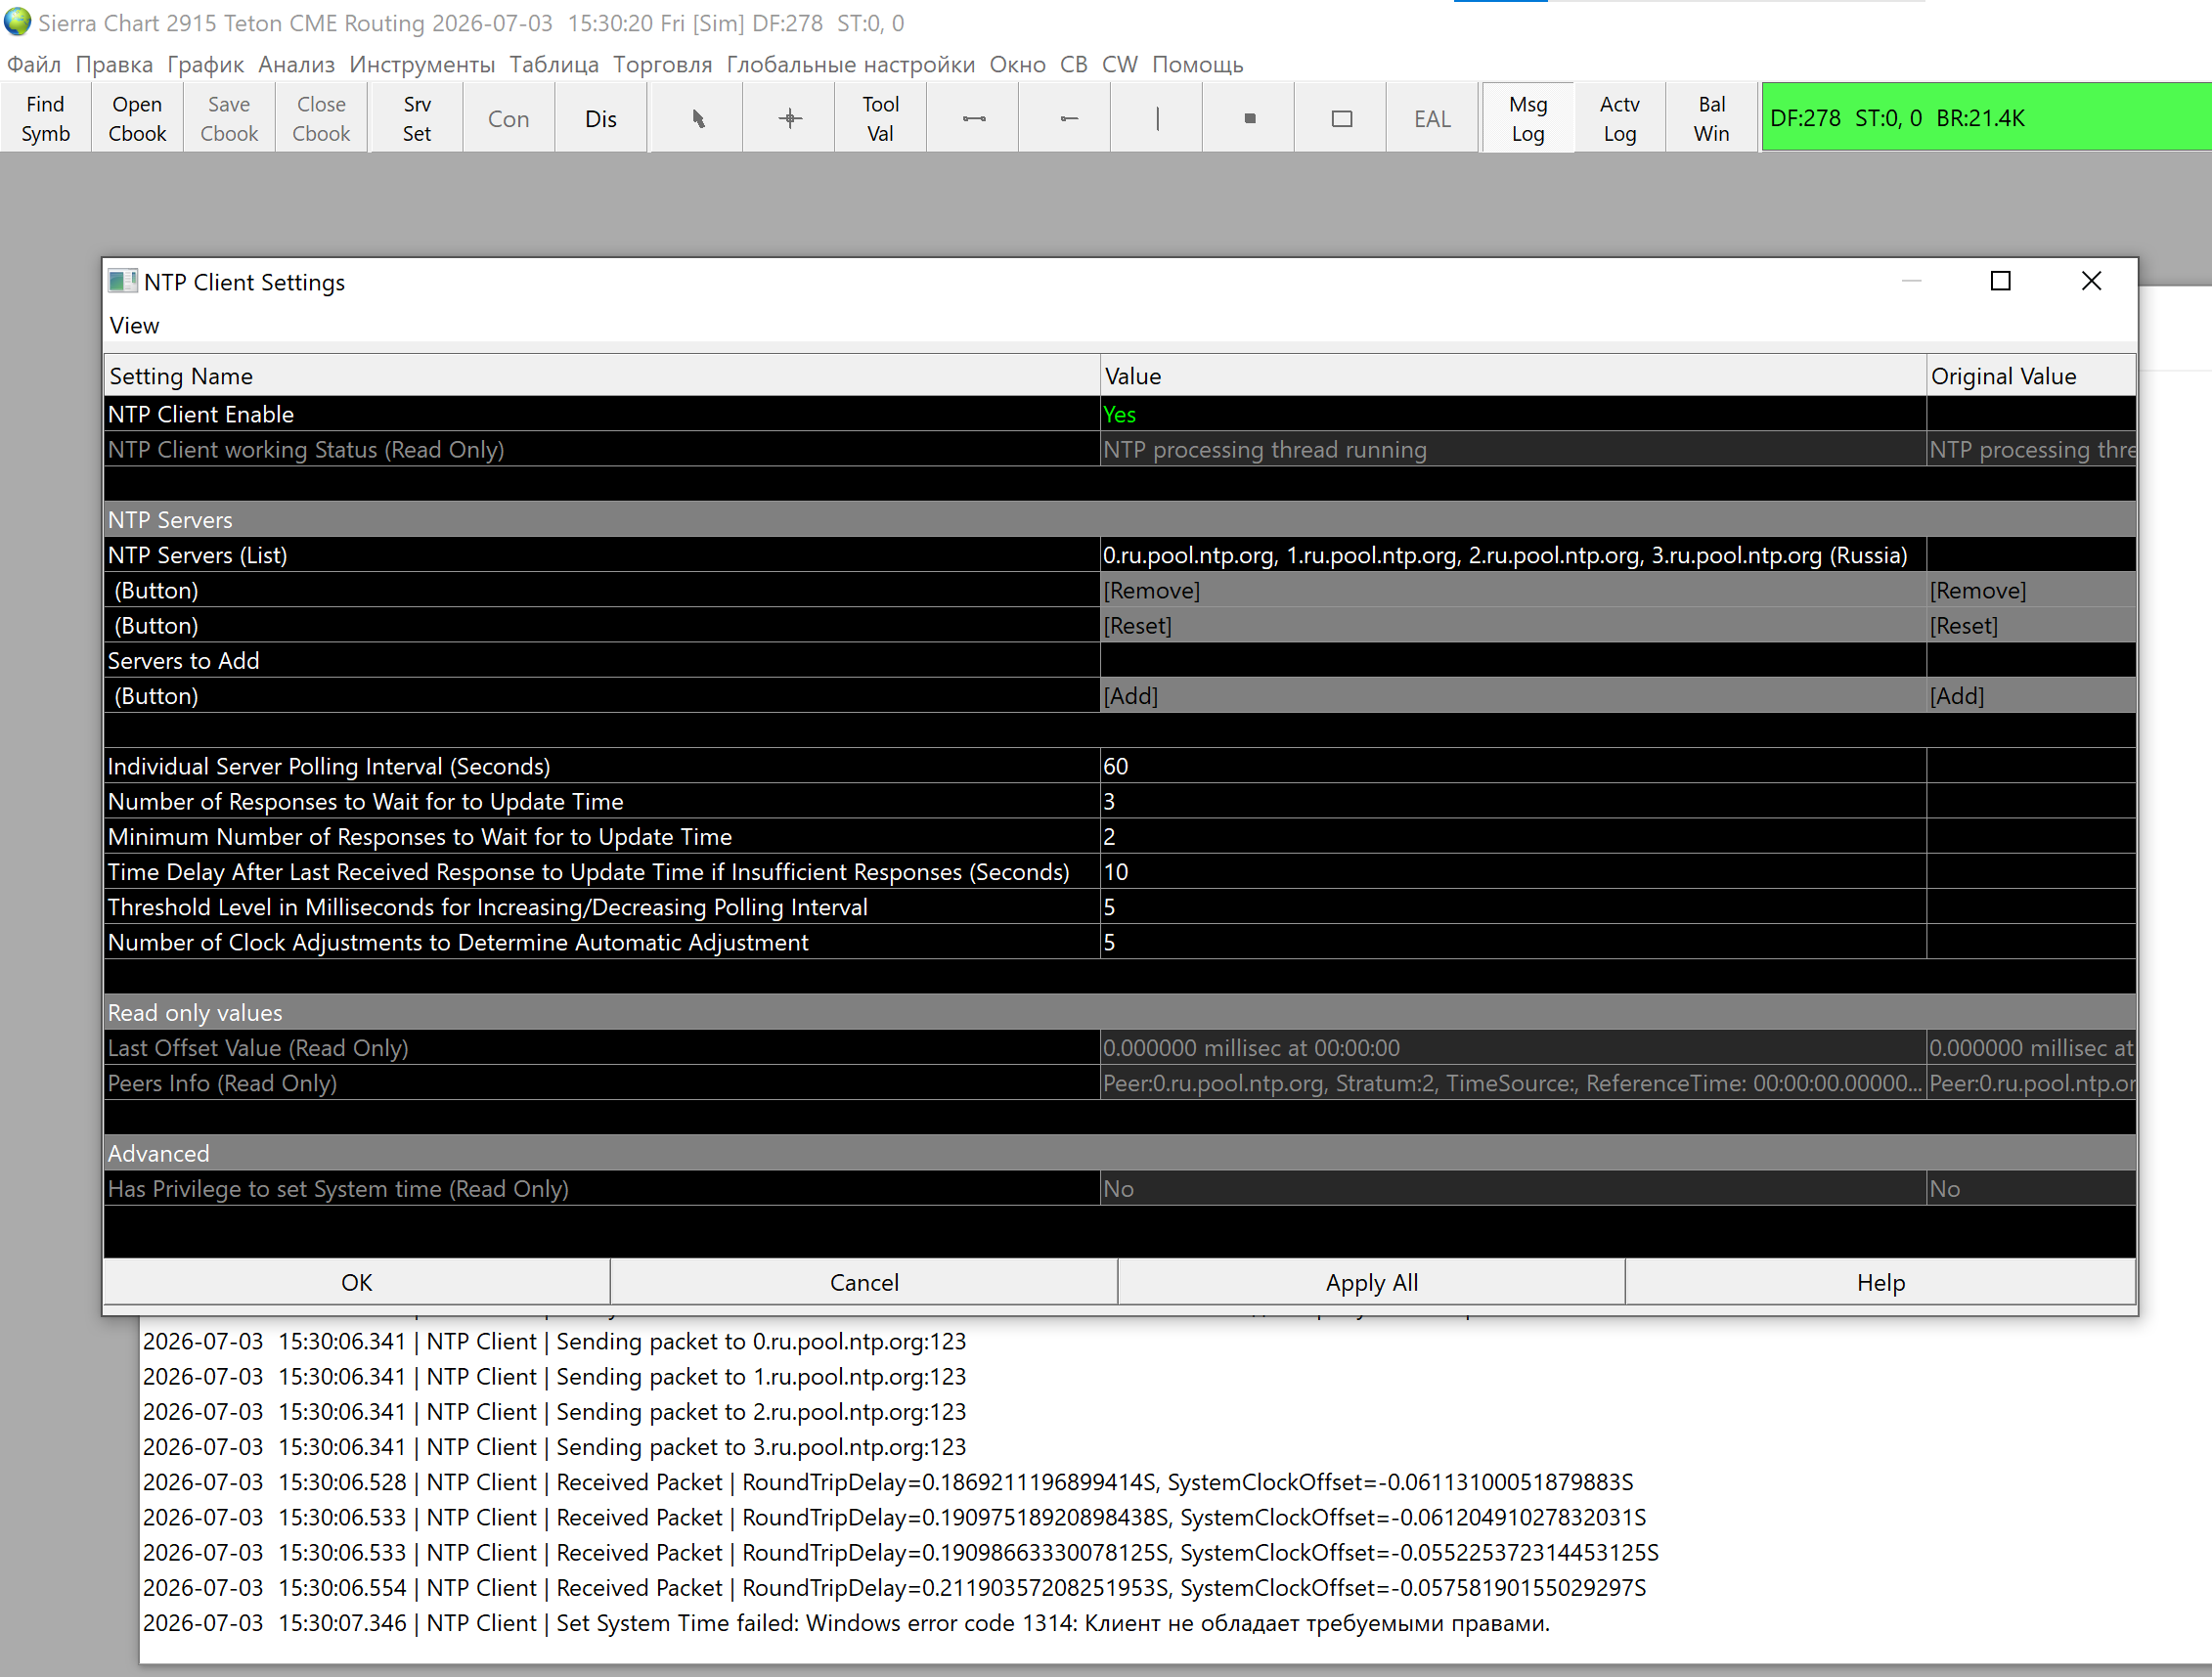This screenshot has height=1677, width=2212.
Task: Open the activity log via Actv Log
Action: point(1619,118)
